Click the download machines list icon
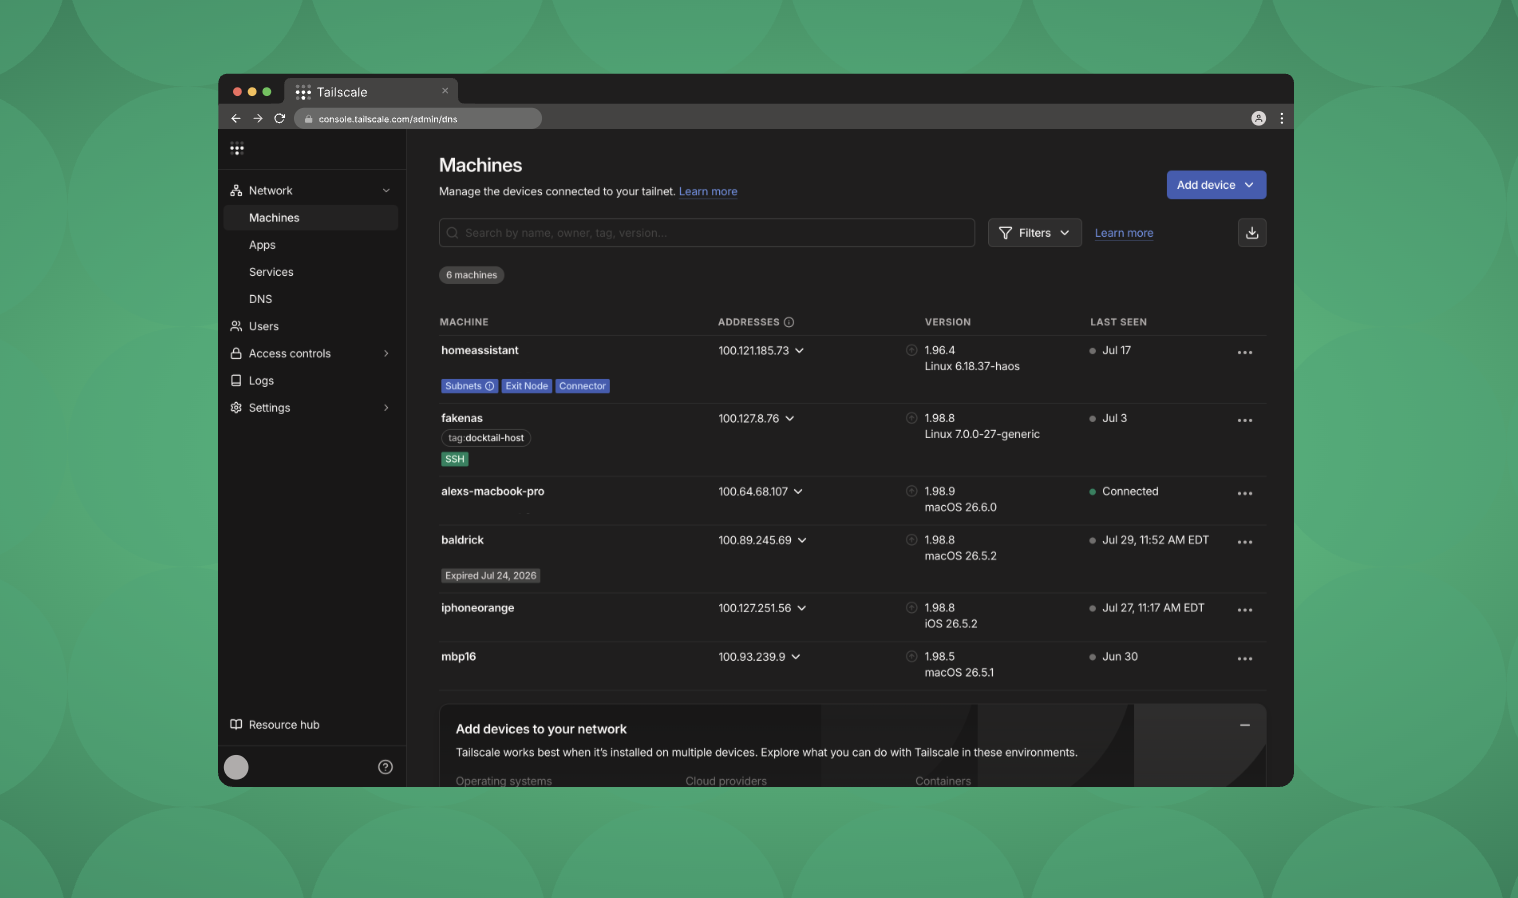The image size is (1518, 898). (1252, 233)
